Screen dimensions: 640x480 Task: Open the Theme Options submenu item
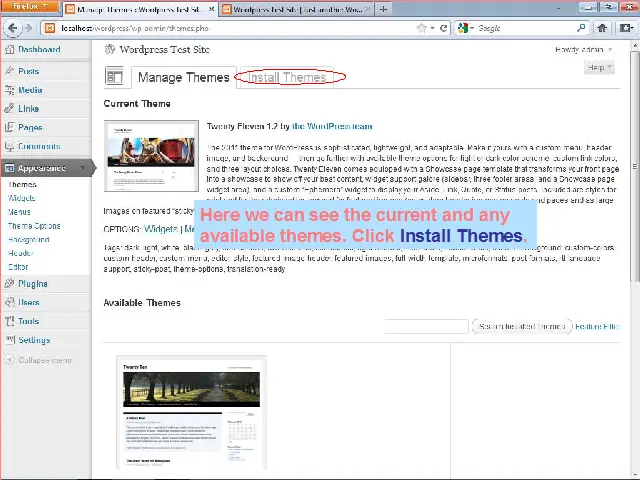pyautogui.click(x=34, y=226)
